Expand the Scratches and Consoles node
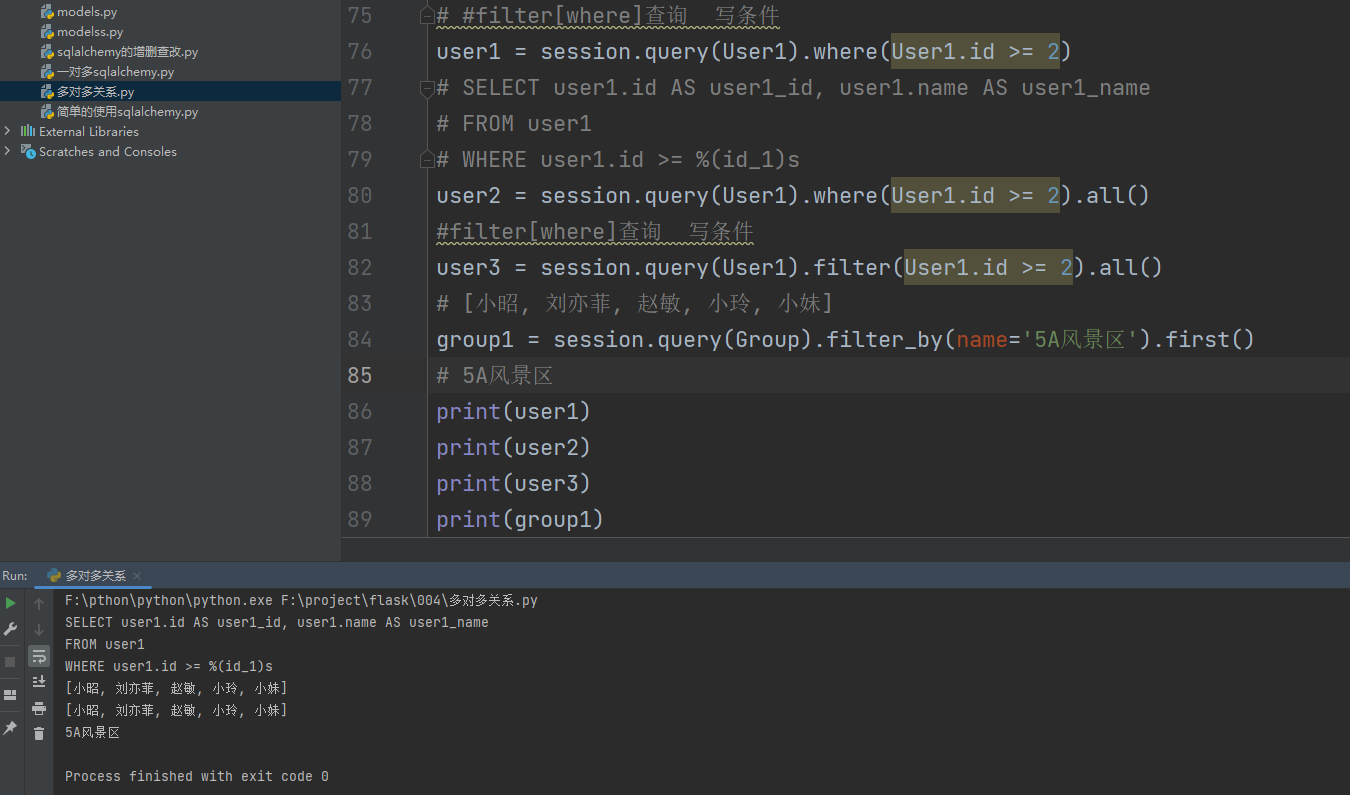 click(x=8, y=151)
